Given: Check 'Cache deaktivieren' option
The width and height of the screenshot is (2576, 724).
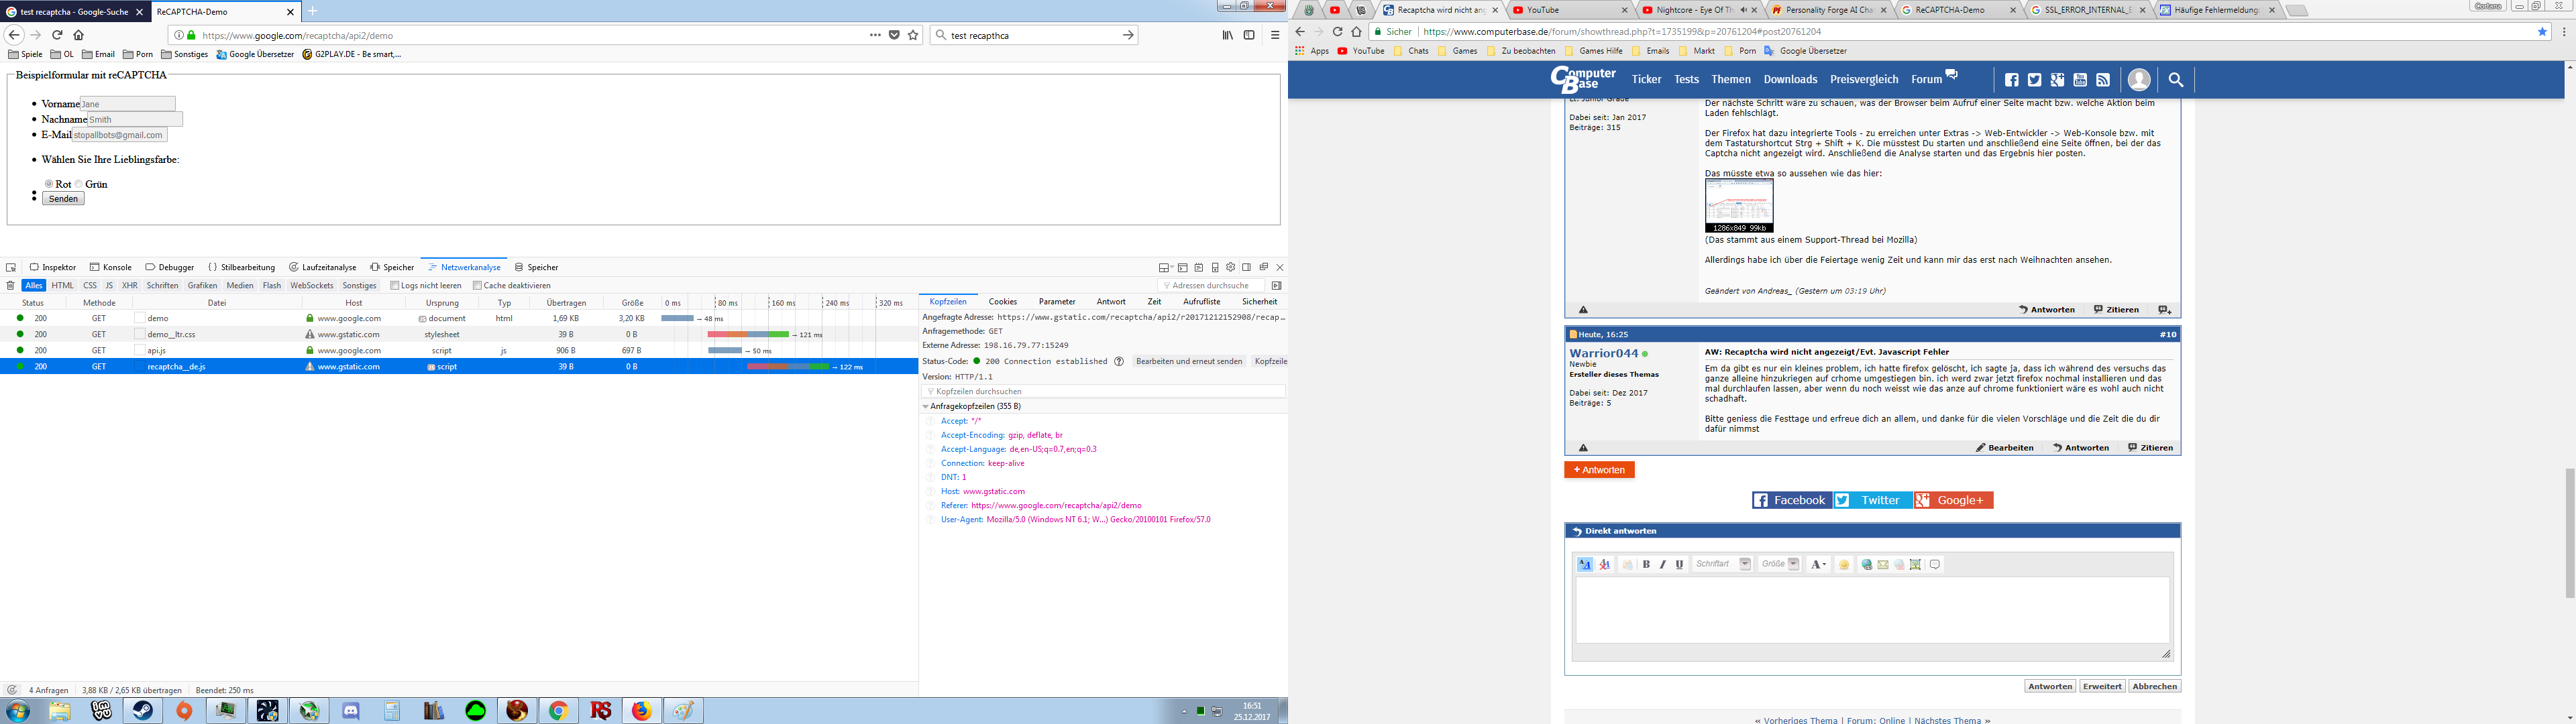Looking at the screenshot, I should coord(477,286).
